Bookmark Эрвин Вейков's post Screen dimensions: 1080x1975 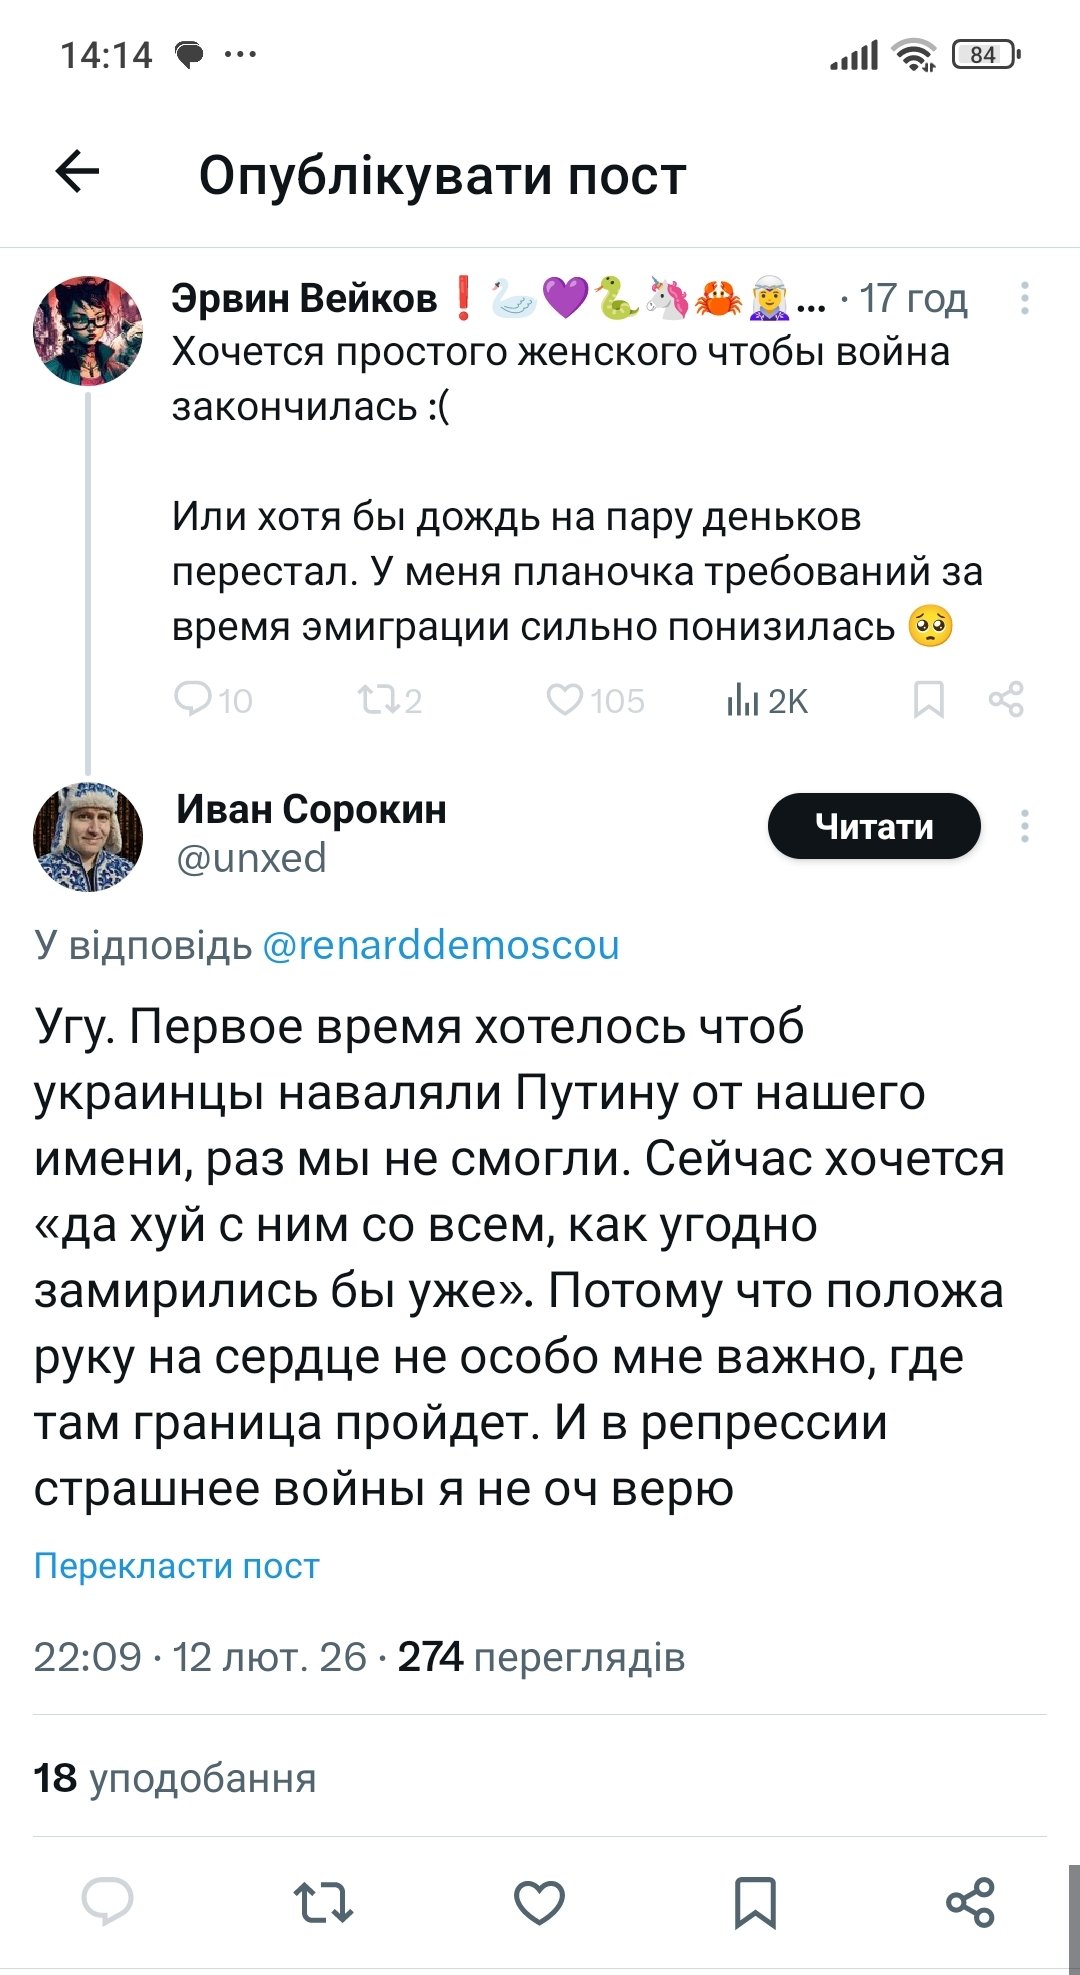coord(929,699)
